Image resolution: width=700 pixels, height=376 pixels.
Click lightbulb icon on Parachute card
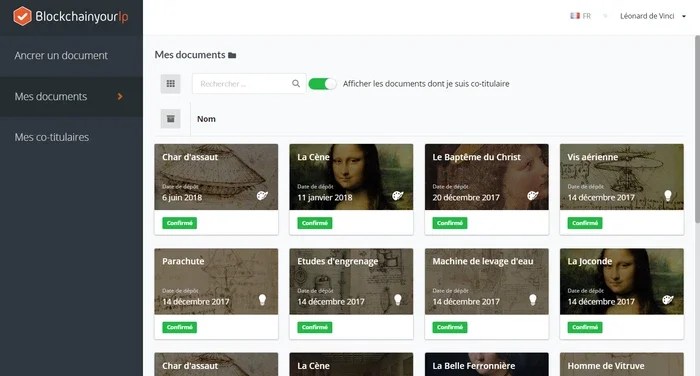tap(262, 300)
